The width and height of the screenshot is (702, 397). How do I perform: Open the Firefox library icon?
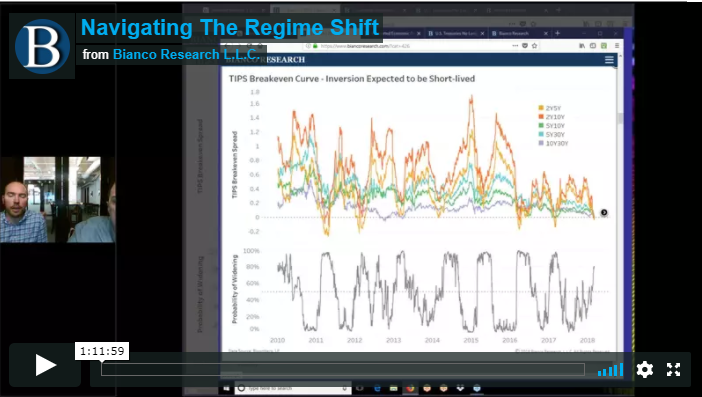[582, 46]
